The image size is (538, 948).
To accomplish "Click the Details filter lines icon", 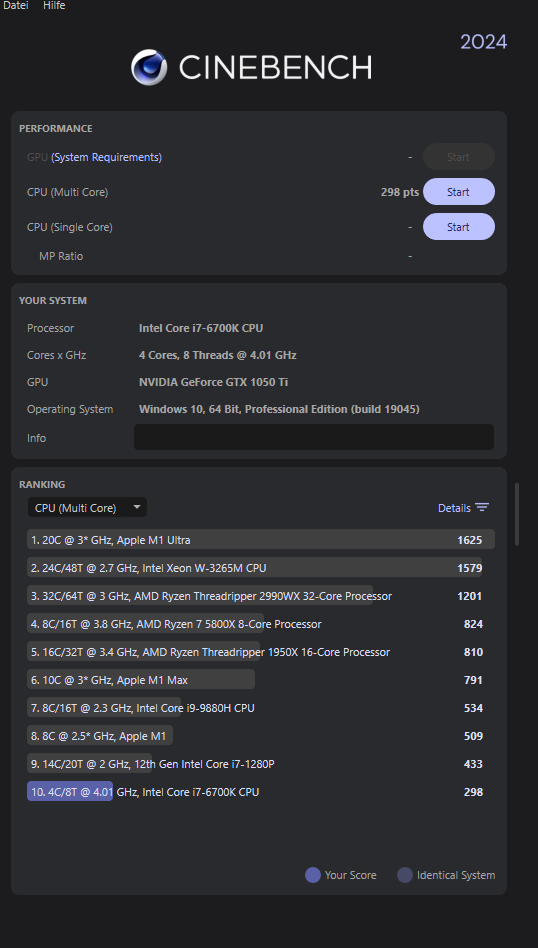I will point(482,508).
